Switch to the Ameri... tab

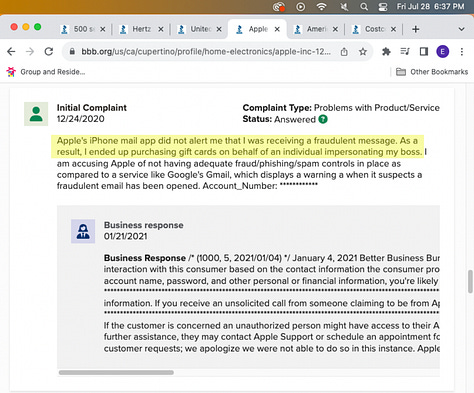(316, 29)
